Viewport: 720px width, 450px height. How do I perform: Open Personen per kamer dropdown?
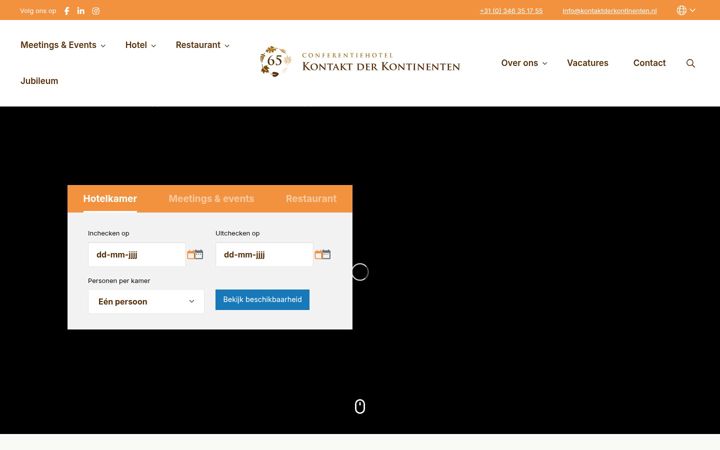pos(146,302)
